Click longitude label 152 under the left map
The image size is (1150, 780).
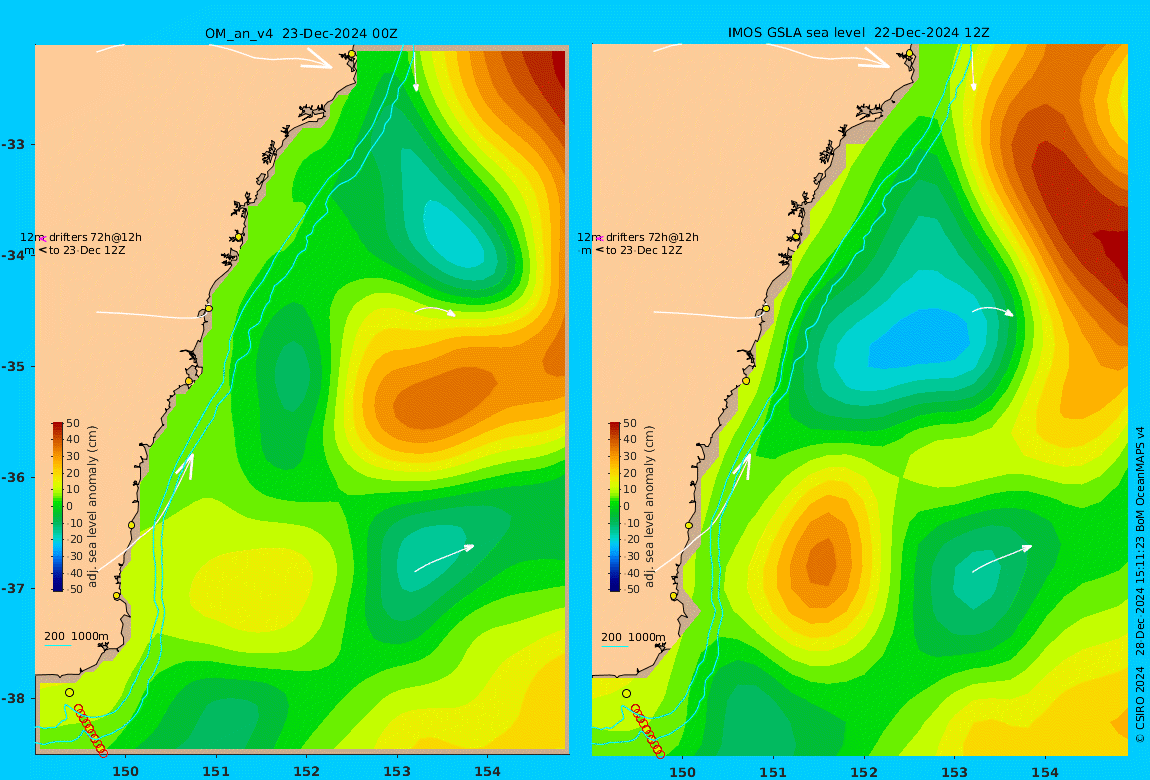307,771
